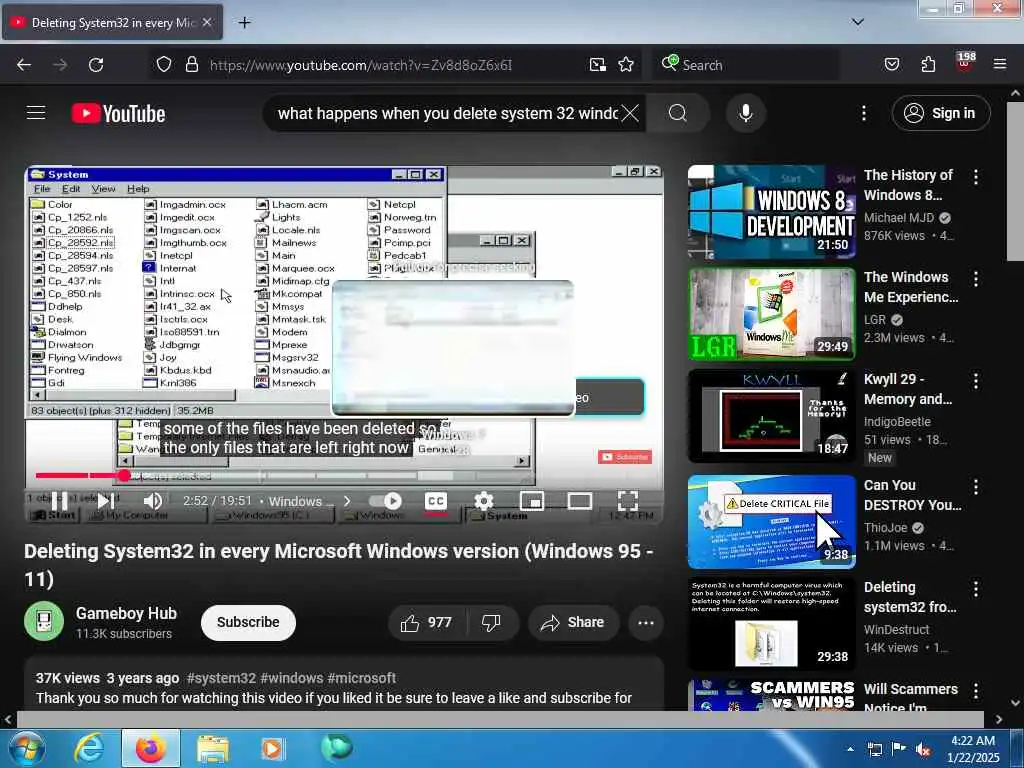The width and height of the screenshot is (1024, 768).
Task: Click the #microsoft hashtag
Action: pos(361,679)
